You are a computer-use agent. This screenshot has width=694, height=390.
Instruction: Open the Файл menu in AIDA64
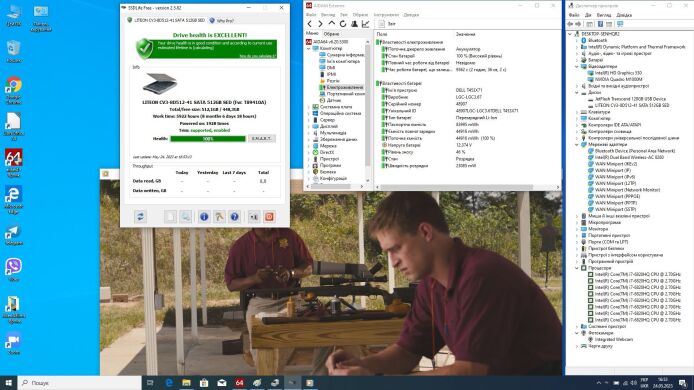pyautogui.click(x=311, y=15)
